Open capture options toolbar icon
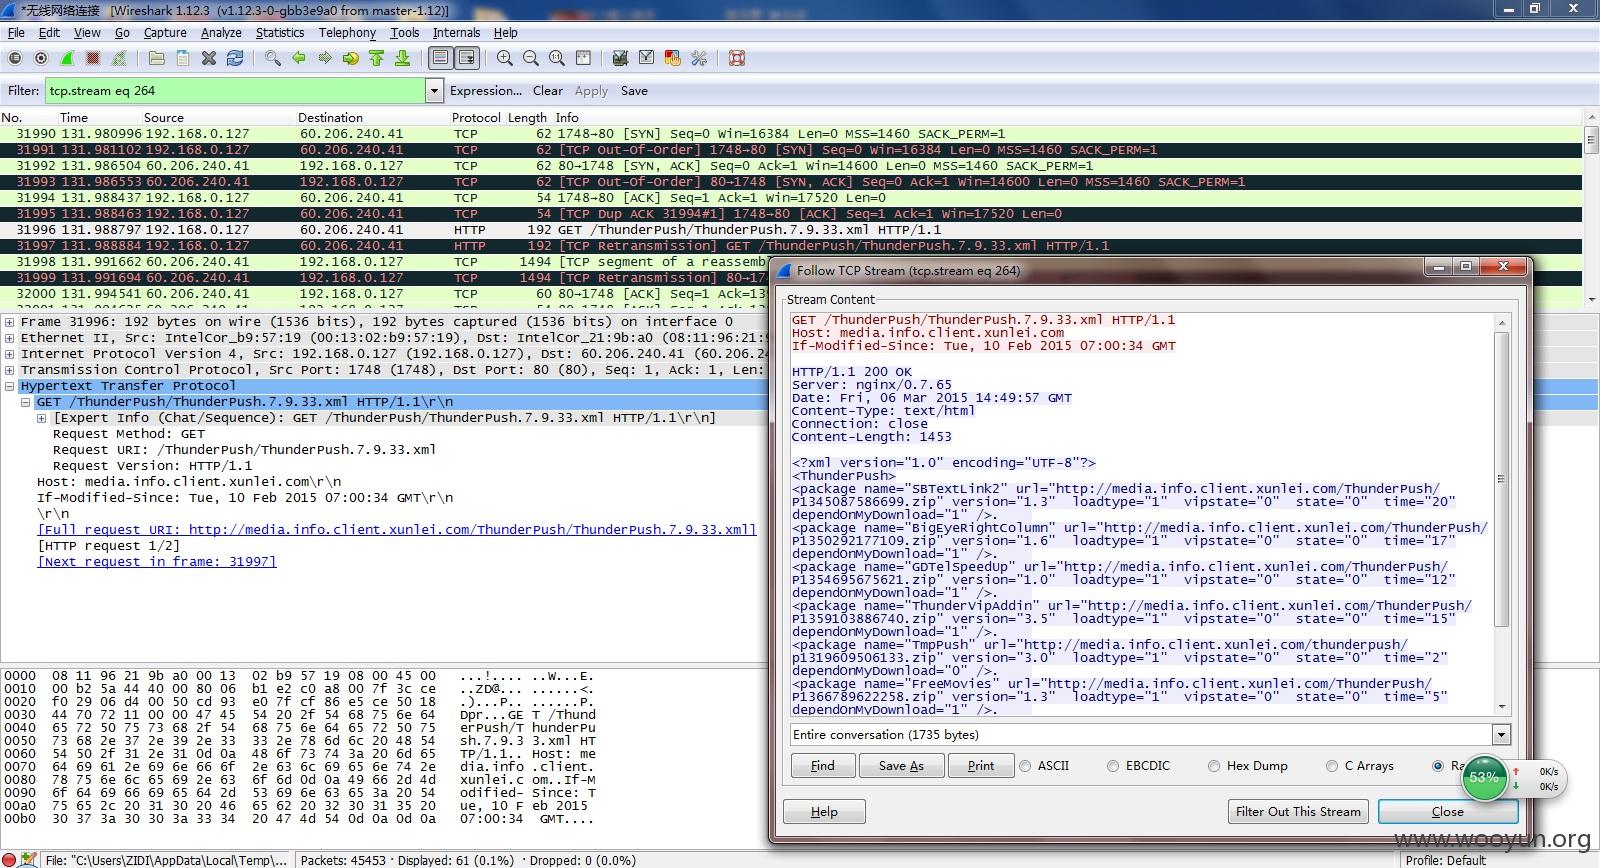 [x=41, y=59]
